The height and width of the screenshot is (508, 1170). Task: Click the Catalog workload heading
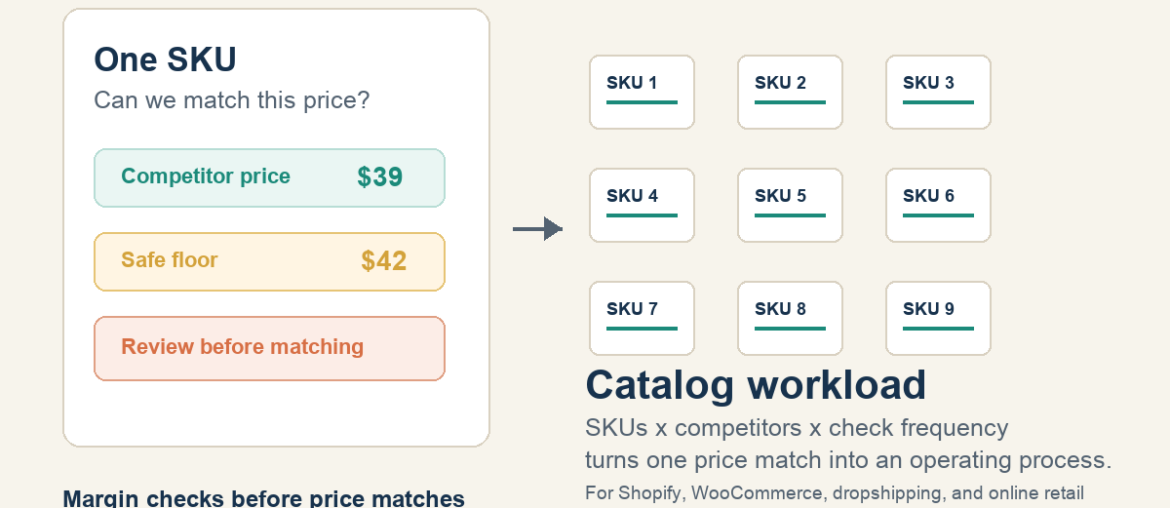click(x=756, y=386)
